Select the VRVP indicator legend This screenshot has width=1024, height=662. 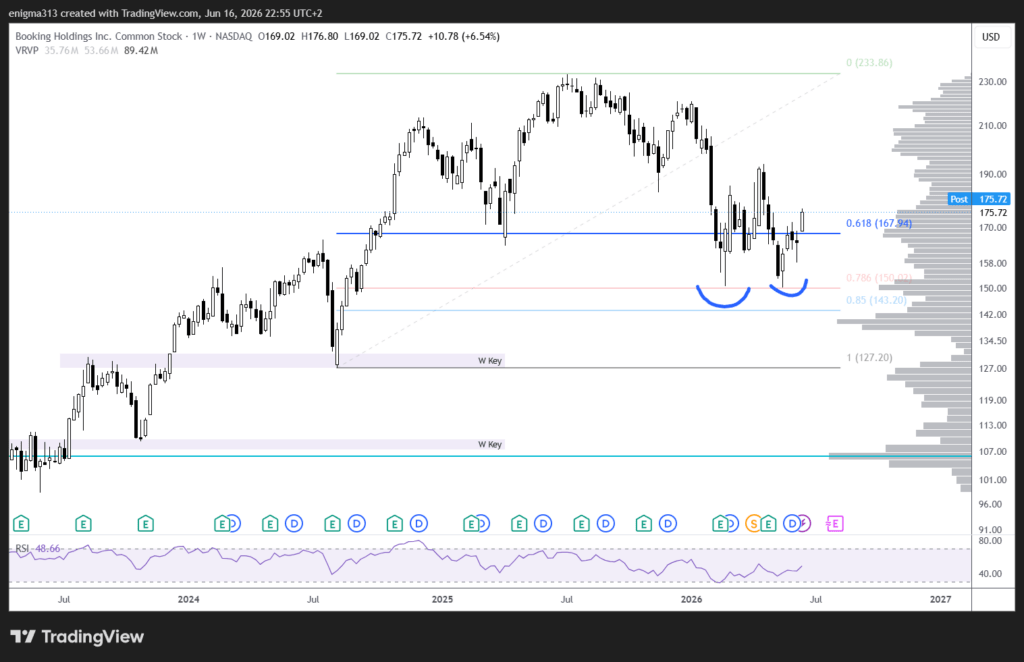[27, 50]
